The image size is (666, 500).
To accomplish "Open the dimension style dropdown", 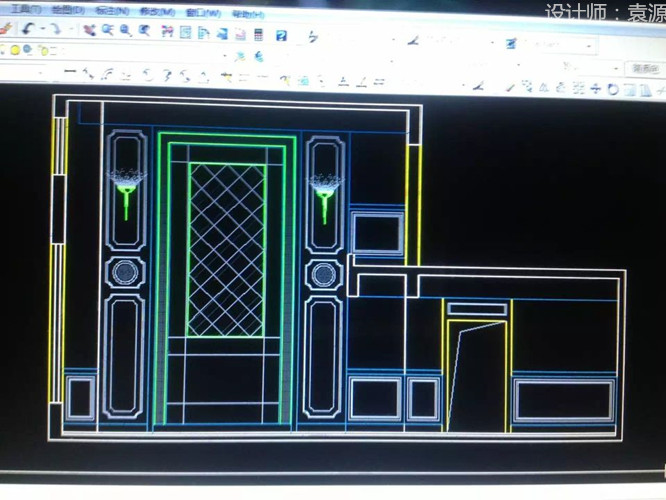I will (590, 46).
